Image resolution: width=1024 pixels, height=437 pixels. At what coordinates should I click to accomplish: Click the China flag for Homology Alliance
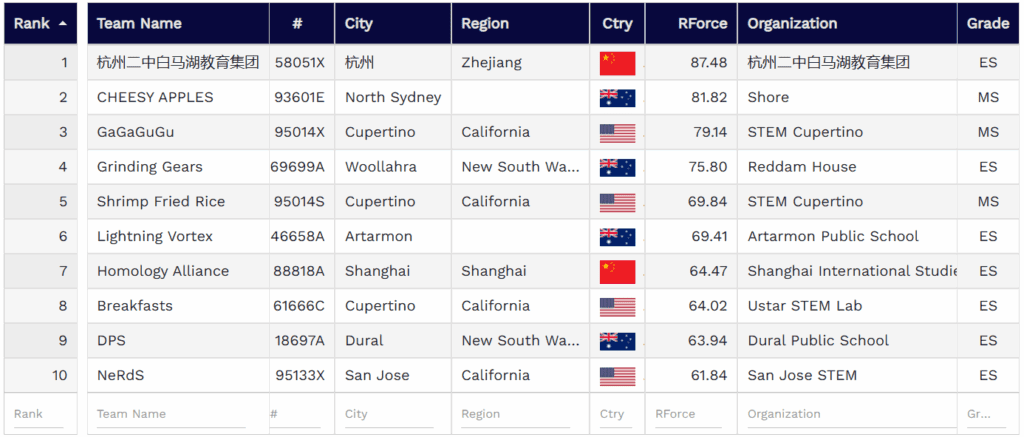pyautogui.click(x=617, y=271)
